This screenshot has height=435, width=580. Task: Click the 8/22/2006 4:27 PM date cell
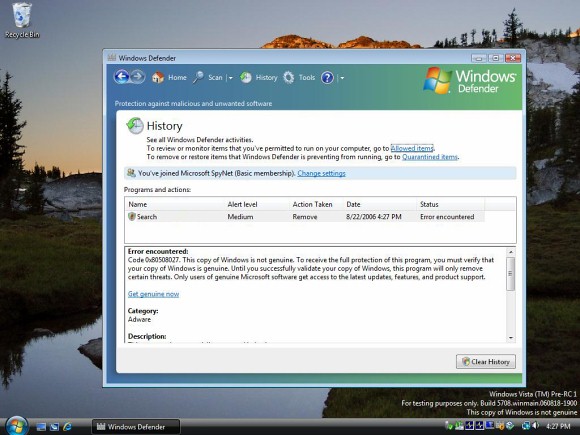coord(374,217)
